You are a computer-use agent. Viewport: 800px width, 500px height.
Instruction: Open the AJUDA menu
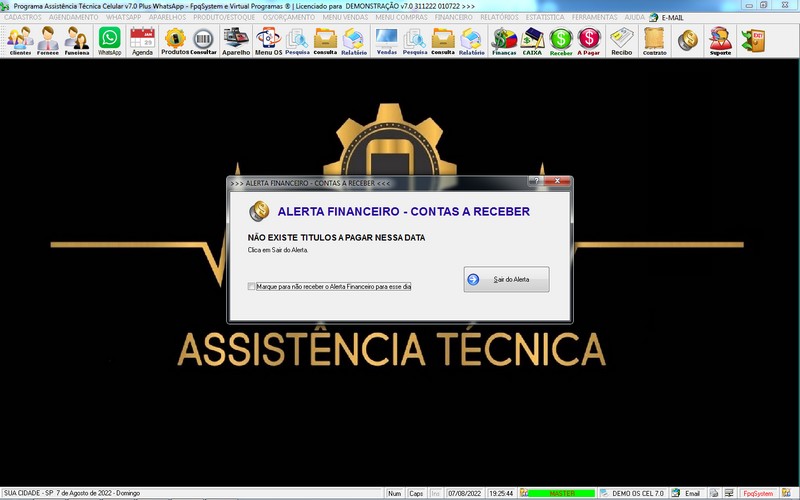[x=635, y=17]
